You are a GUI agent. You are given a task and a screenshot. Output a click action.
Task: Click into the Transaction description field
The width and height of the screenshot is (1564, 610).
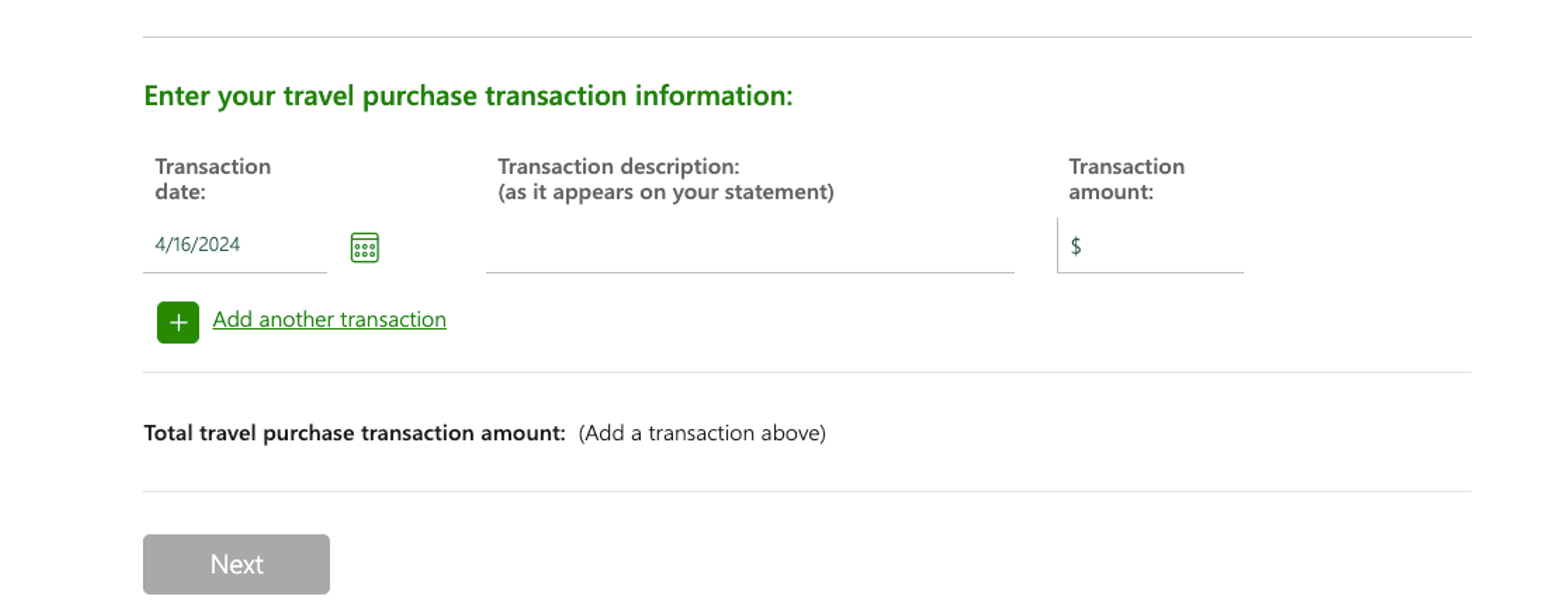[750, 248]
